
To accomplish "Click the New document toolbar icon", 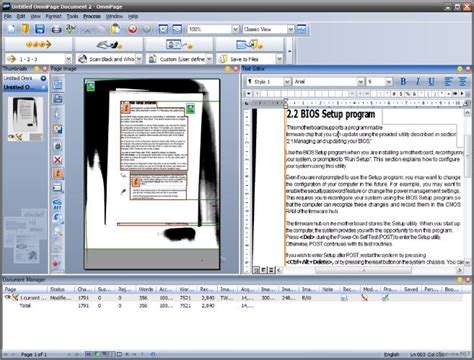I will tap(12, 29).
